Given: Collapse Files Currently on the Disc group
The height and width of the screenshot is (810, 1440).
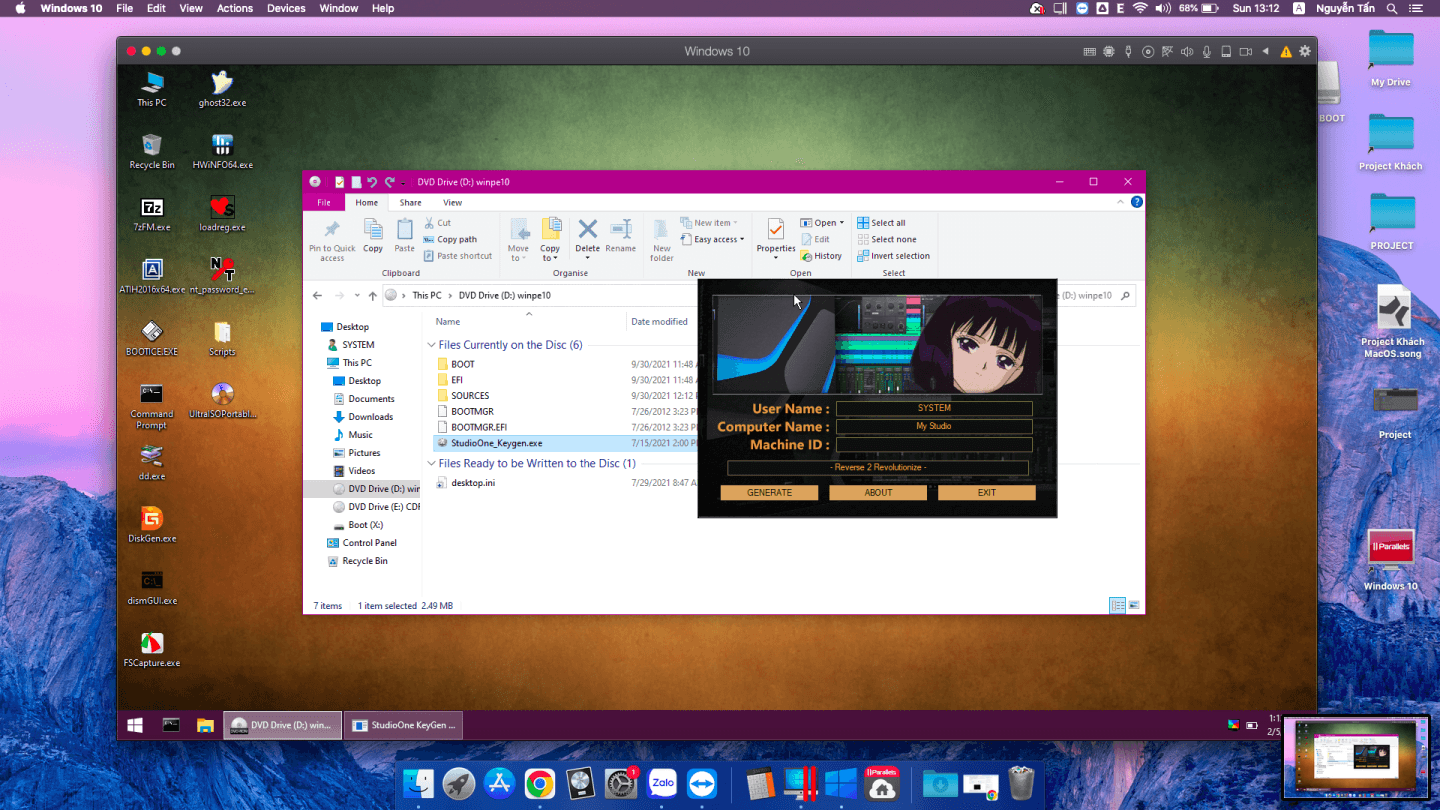Looking at the screenshot, I should (431, 345).
